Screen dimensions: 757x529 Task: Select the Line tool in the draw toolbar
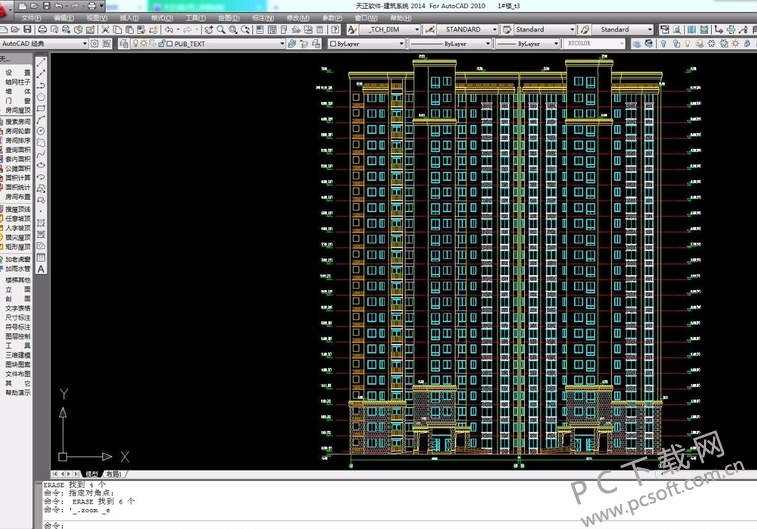pyautogui.click(x=42, y=62)
